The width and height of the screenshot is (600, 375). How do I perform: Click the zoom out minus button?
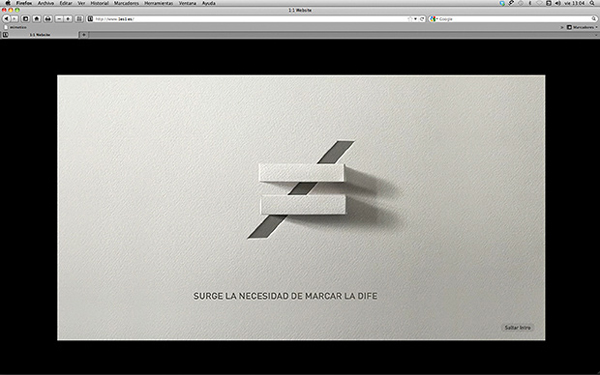[59, 19]
